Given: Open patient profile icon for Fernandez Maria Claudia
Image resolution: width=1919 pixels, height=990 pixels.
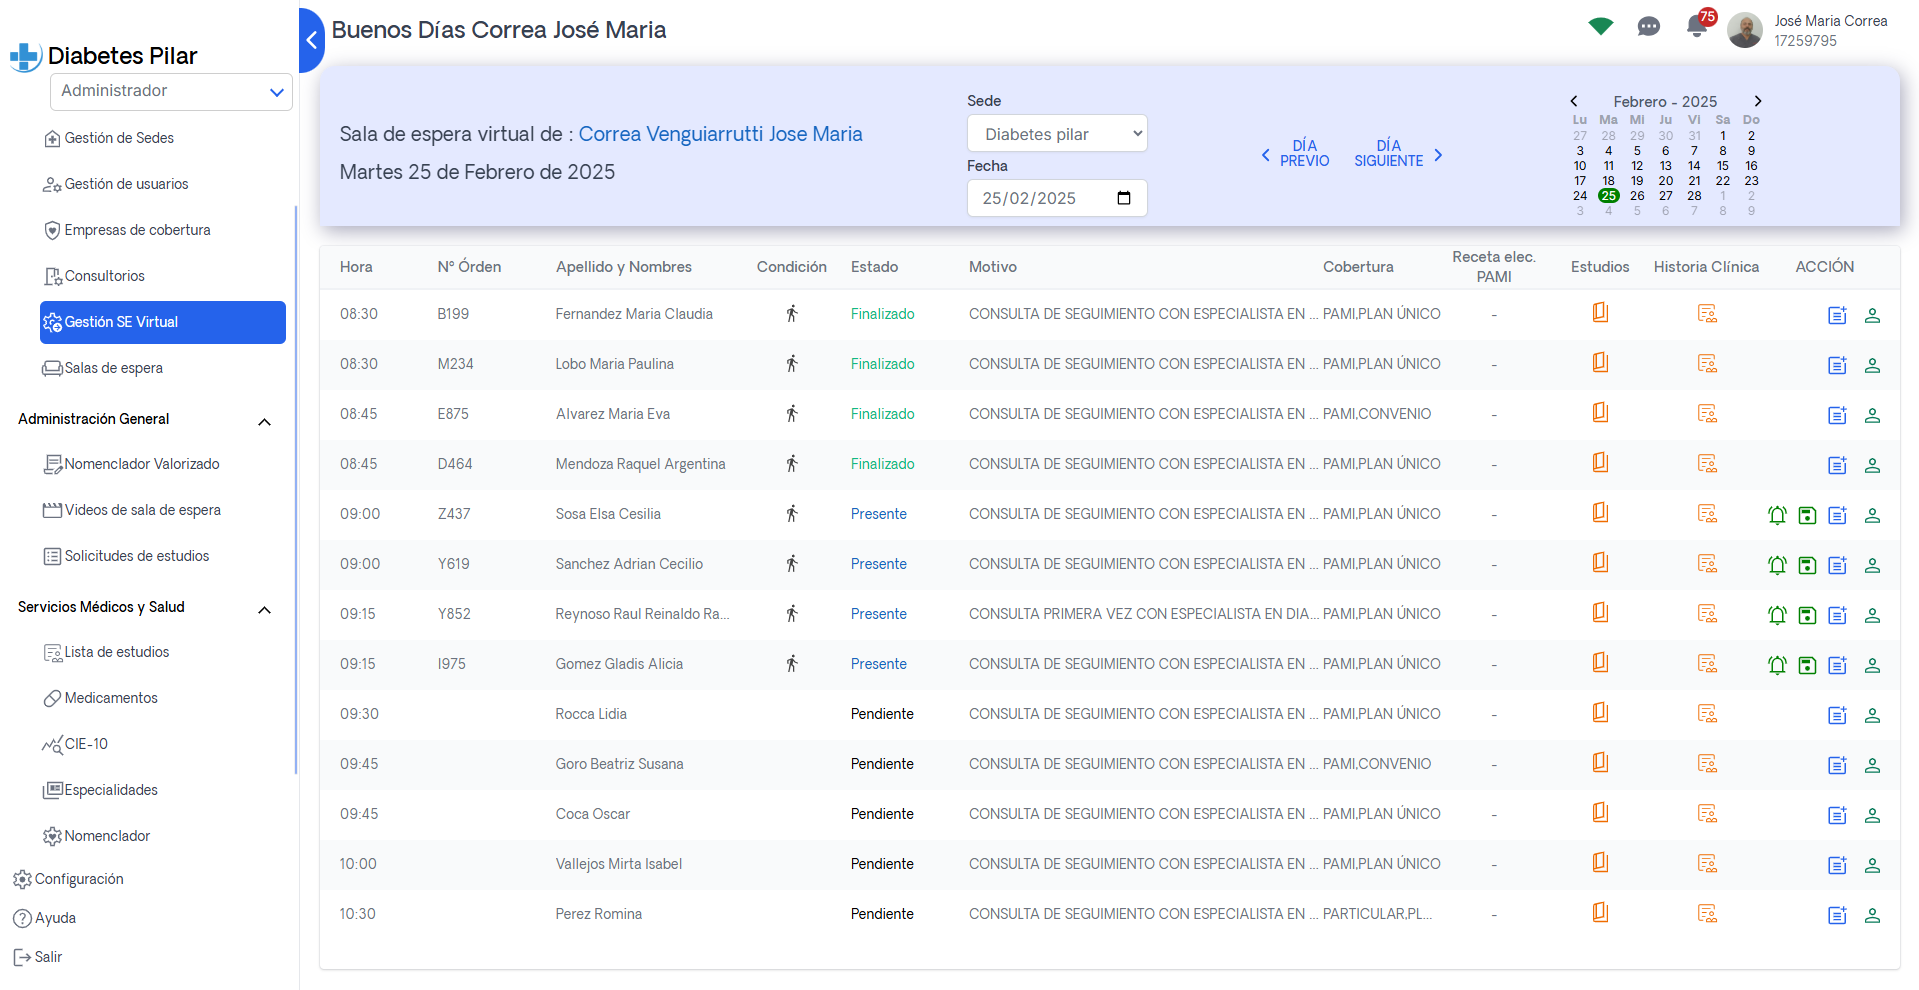Looking at the screenshot, I should [1872, 315].
